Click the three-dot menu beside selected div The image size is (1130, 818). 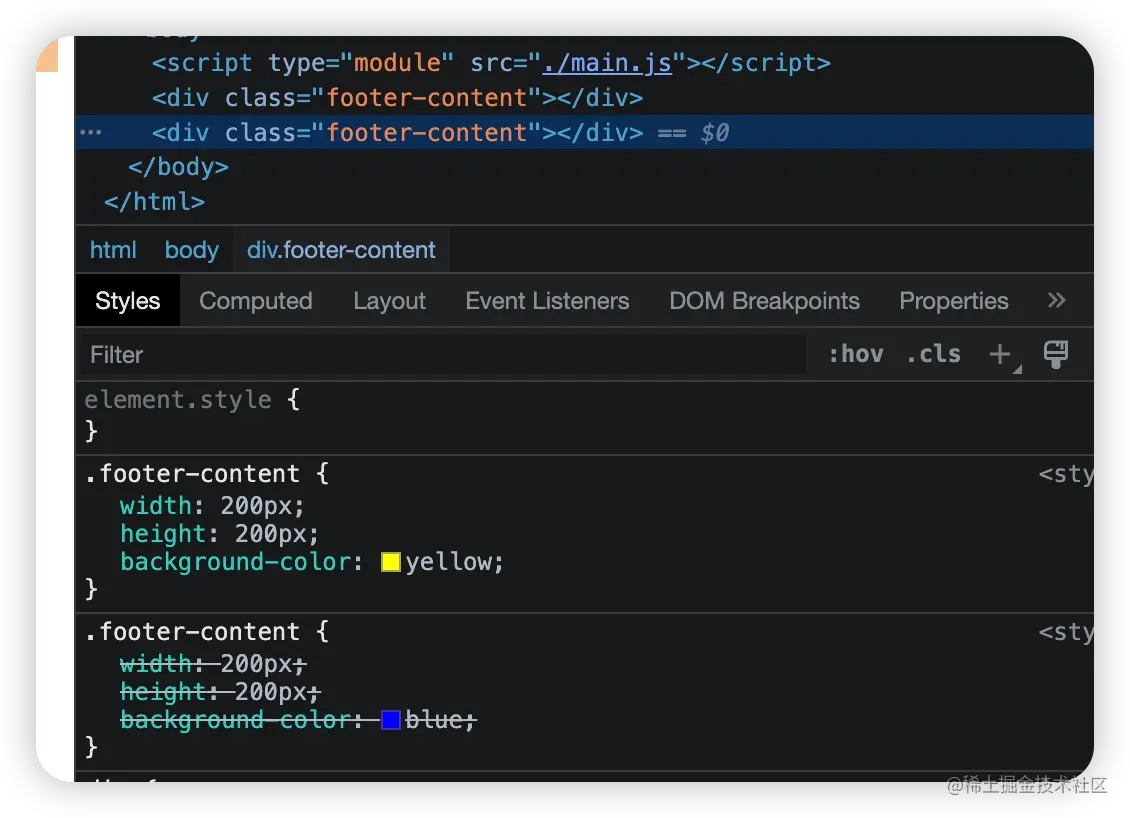coord(91,133)
